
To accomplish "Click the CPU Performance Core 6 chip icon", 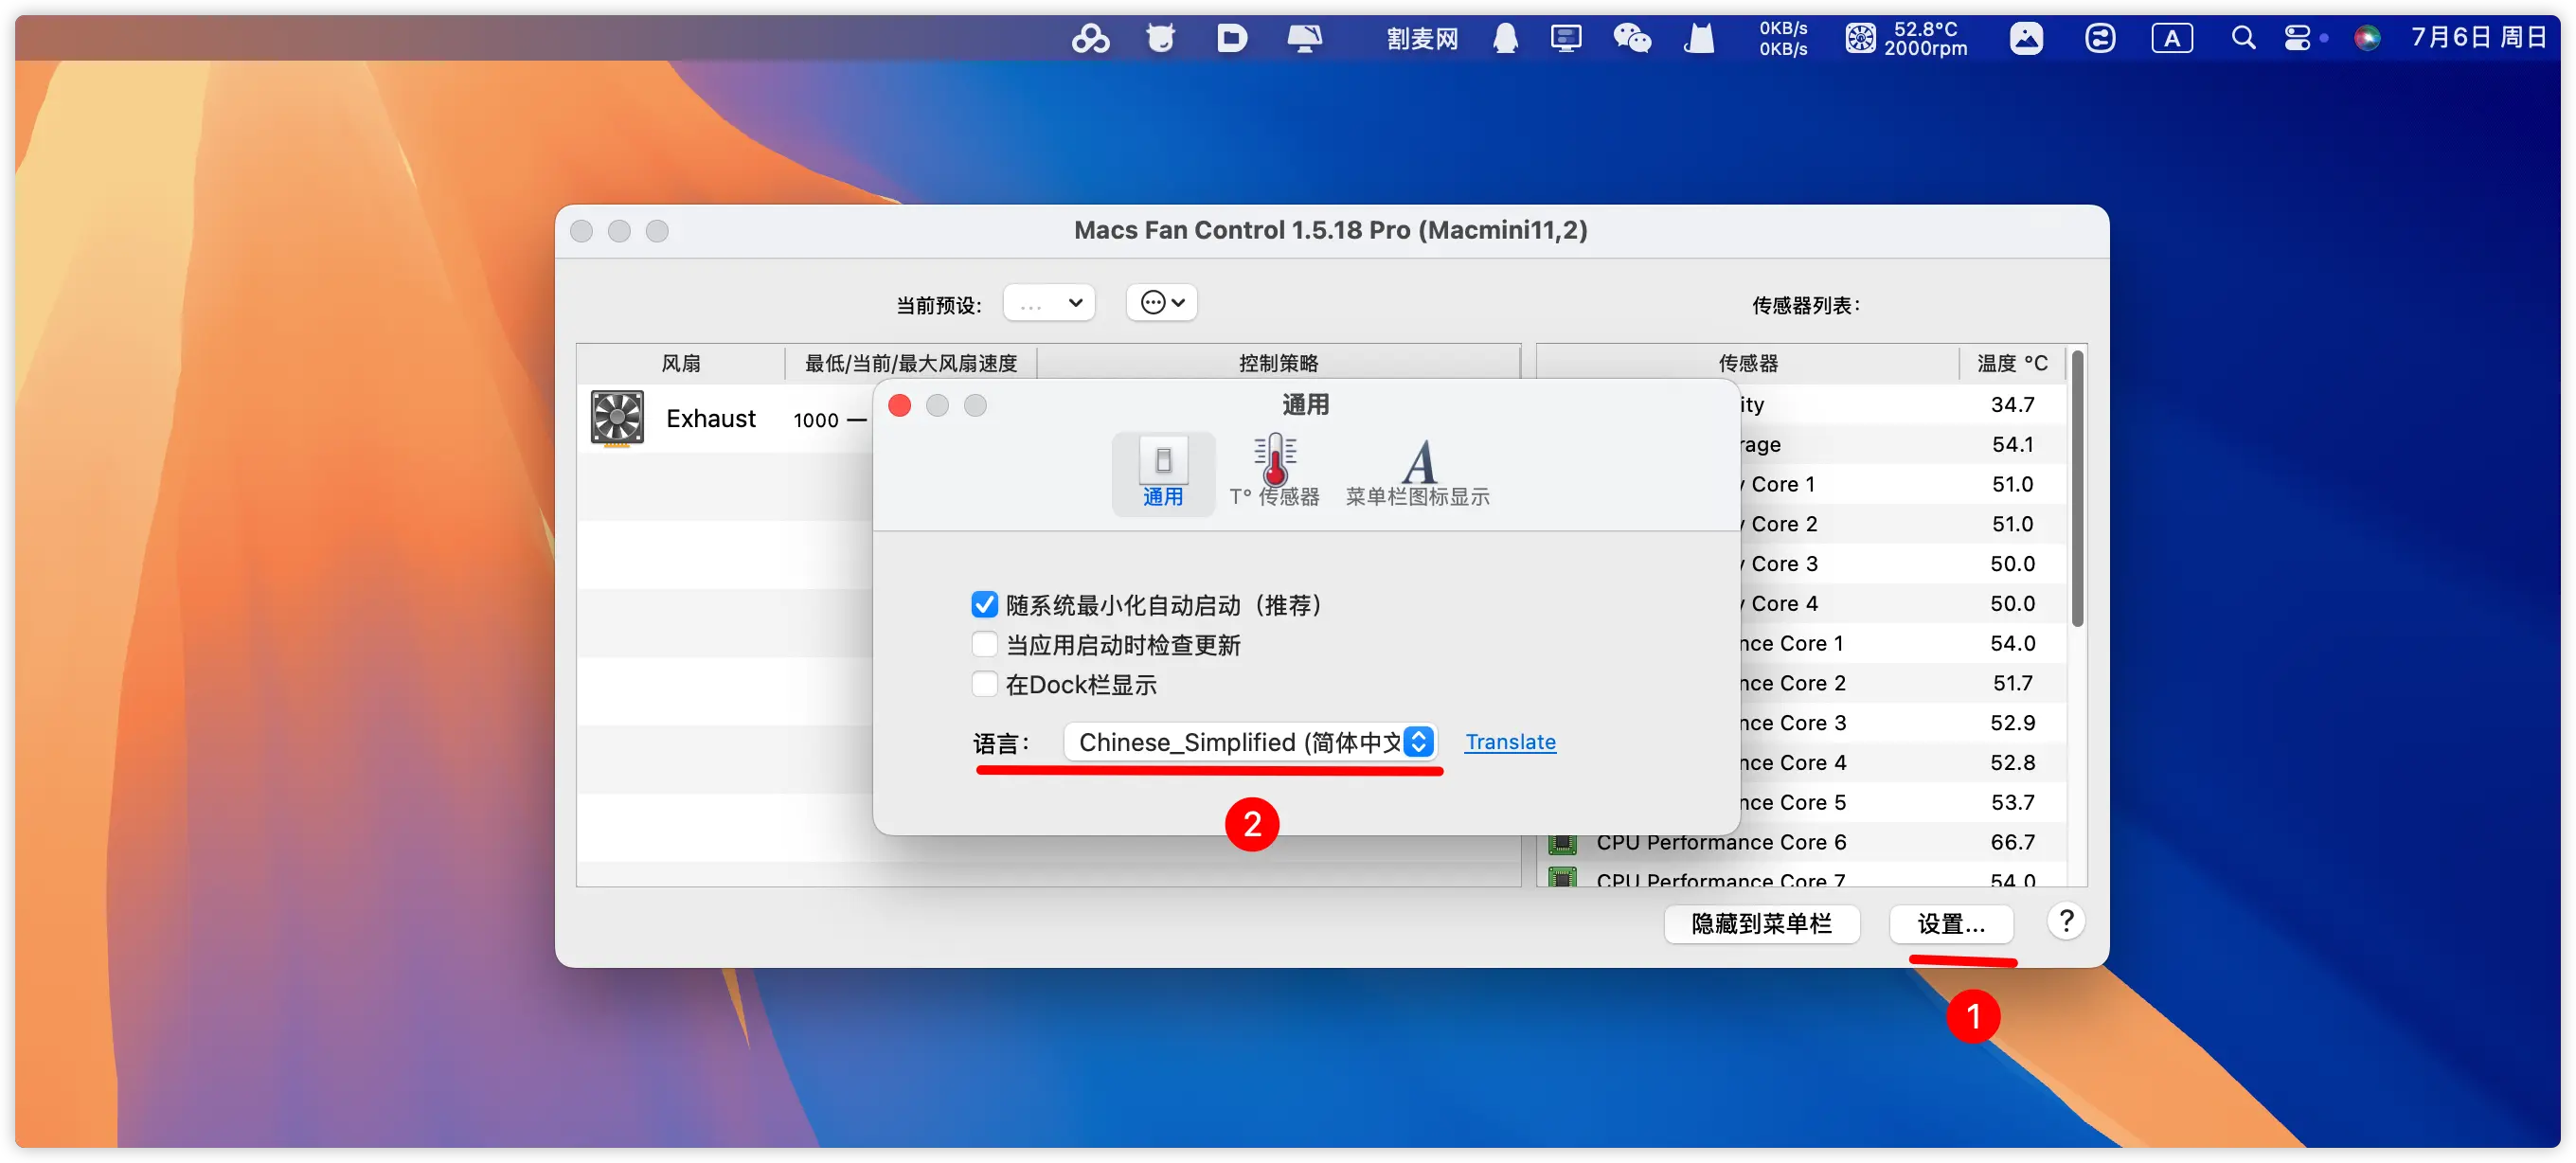I will (x=1562, y=843).
